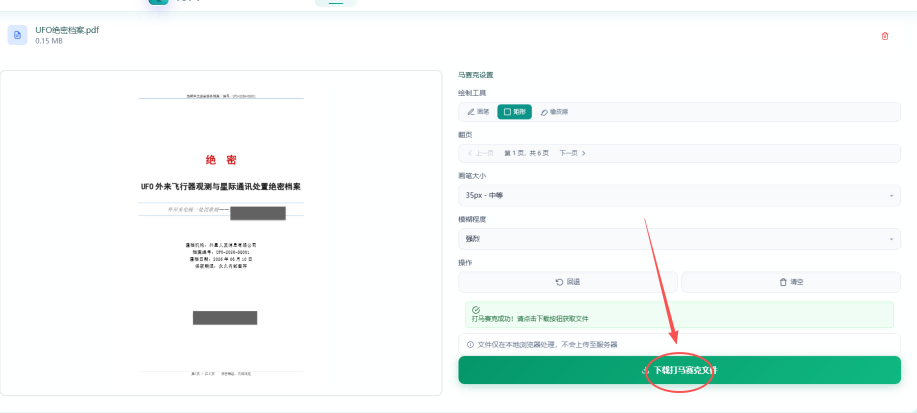Click the 打马赛克成功 success message text

point(530,319)
